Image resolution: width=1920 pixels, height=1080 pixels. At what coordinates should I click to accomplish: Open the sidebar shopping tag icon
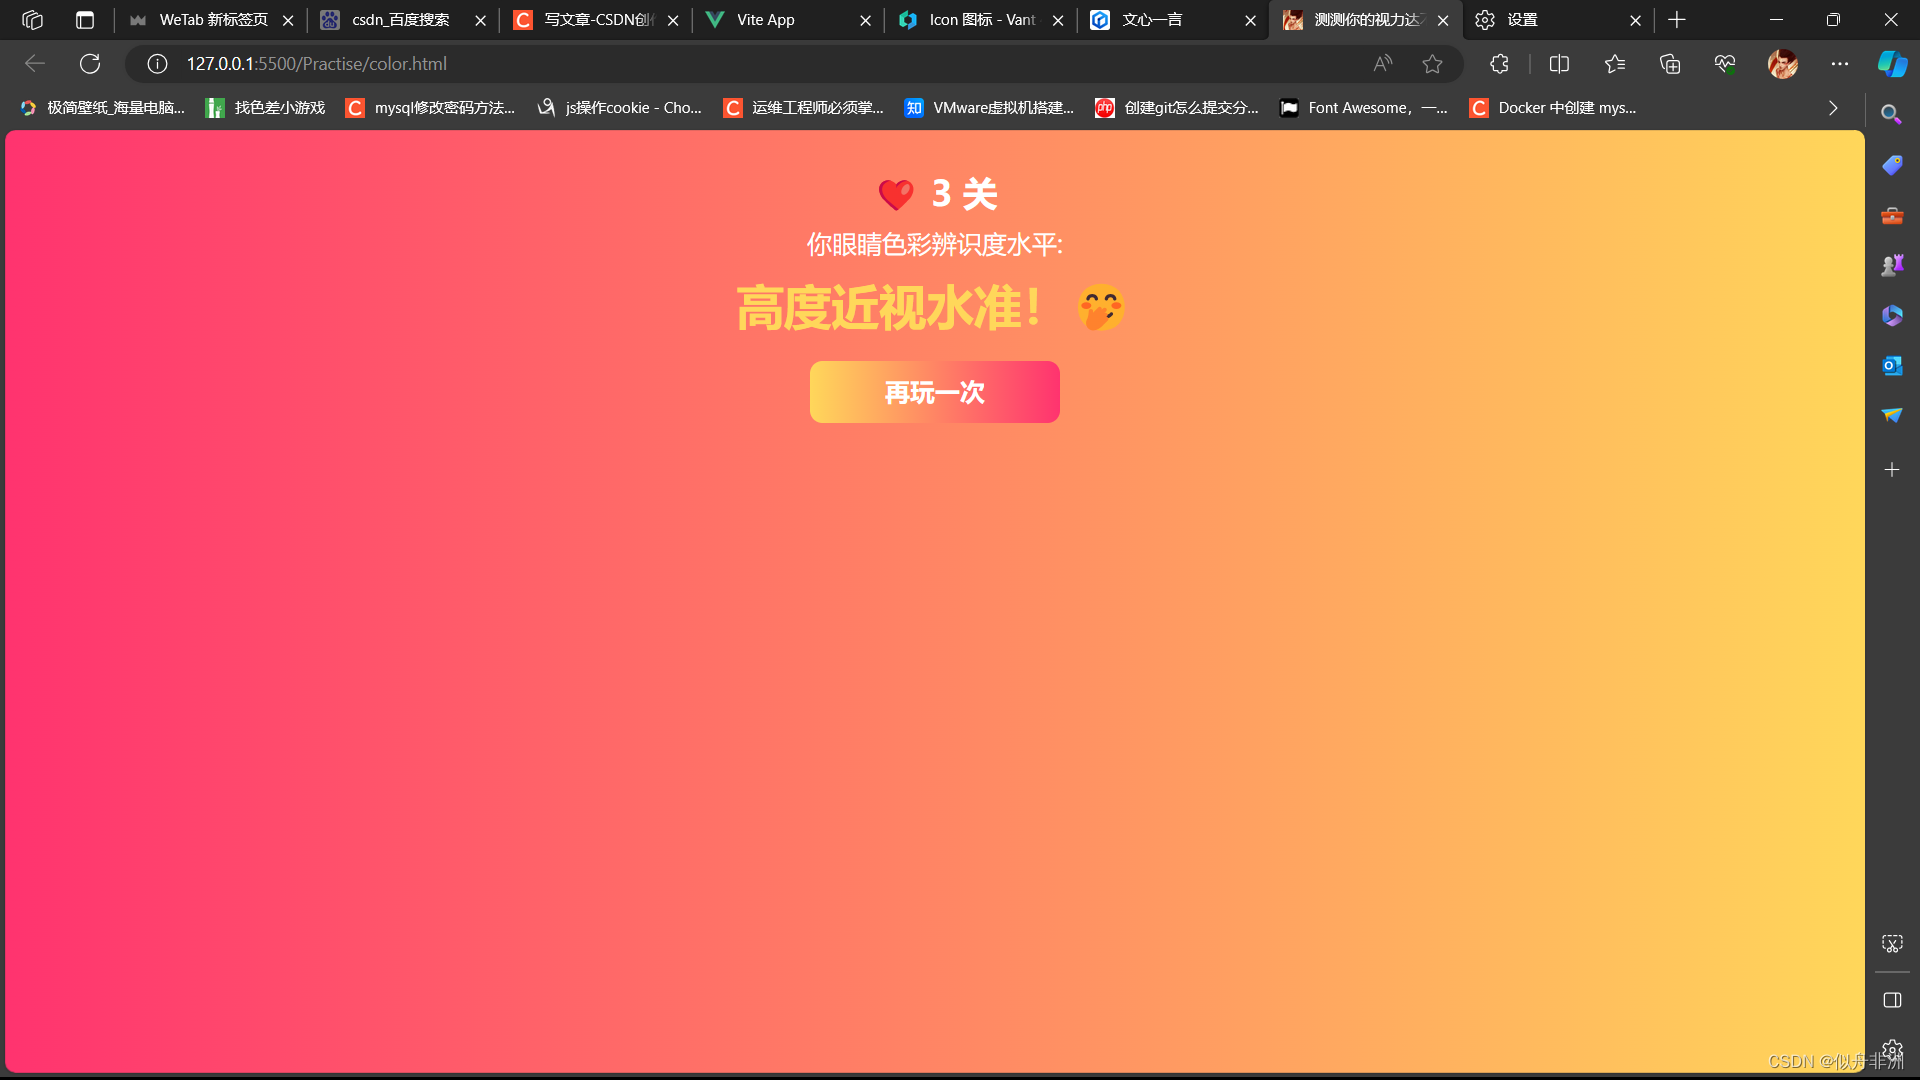coord(1891,165)
